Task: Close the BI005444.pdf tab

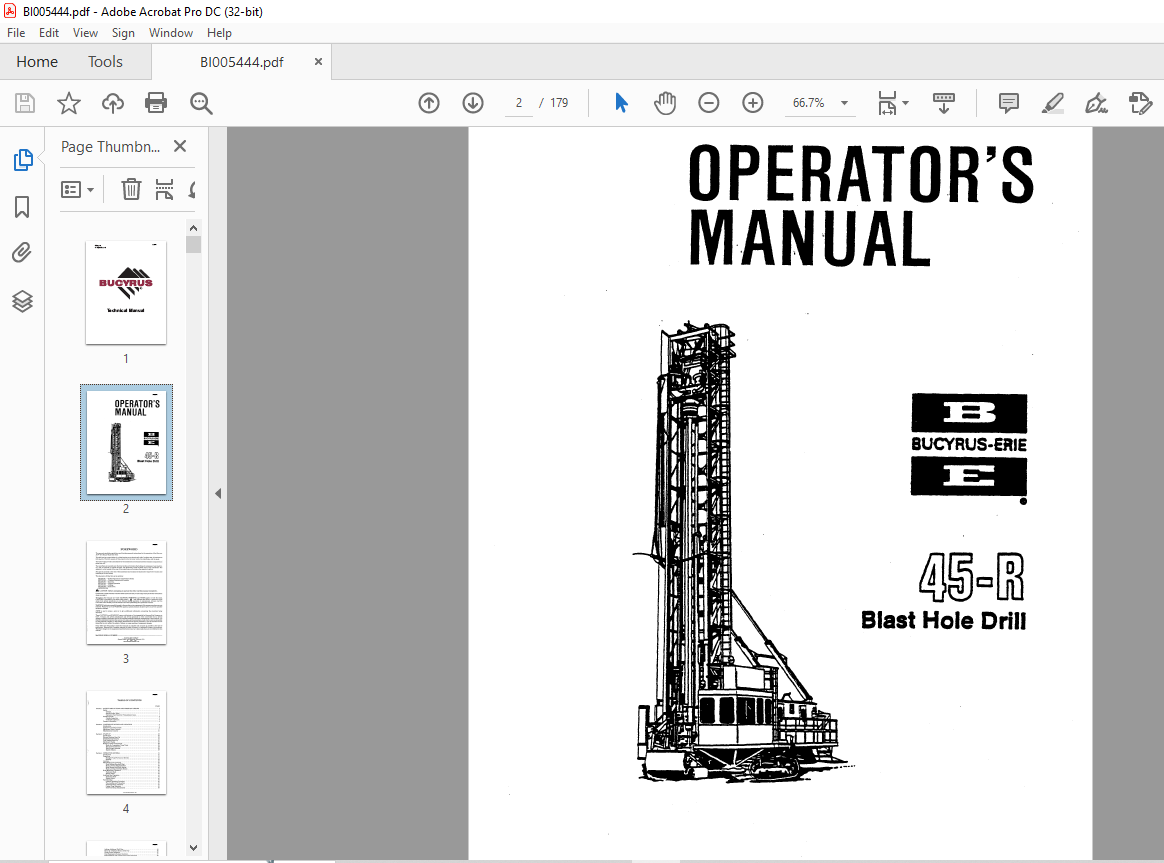Action: pyautogui.click(x=318, y=62)
